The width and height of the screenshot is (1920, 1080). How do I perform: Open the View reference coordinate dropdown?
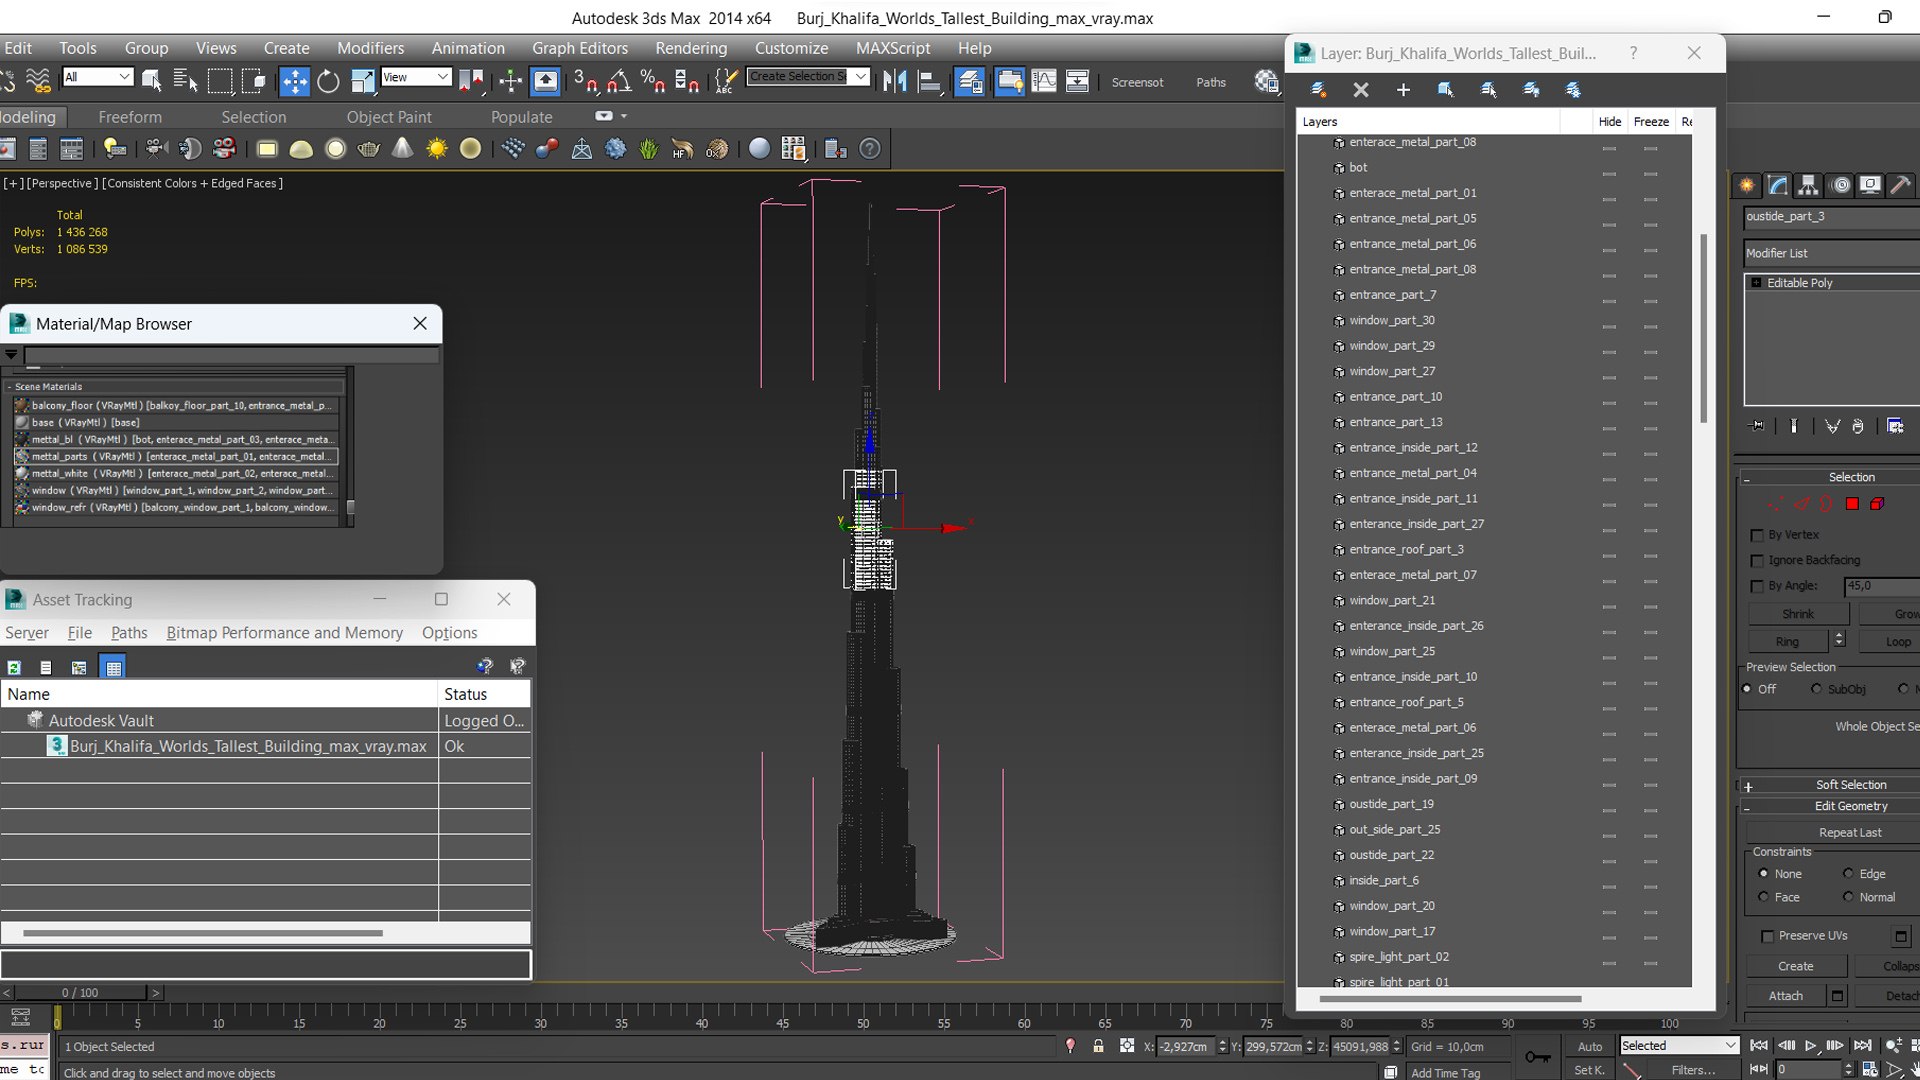coord(416,77)
